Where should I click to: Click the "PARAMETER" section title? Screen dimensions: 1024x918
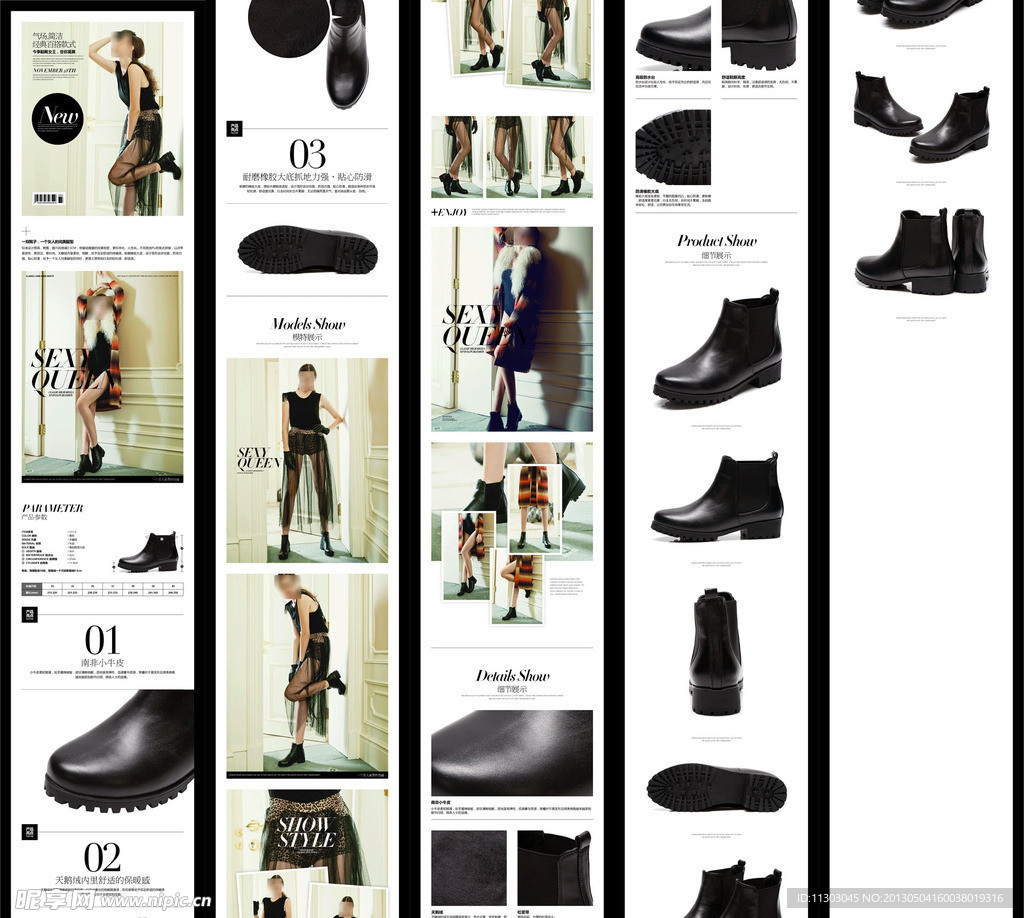tap(53, 508)
